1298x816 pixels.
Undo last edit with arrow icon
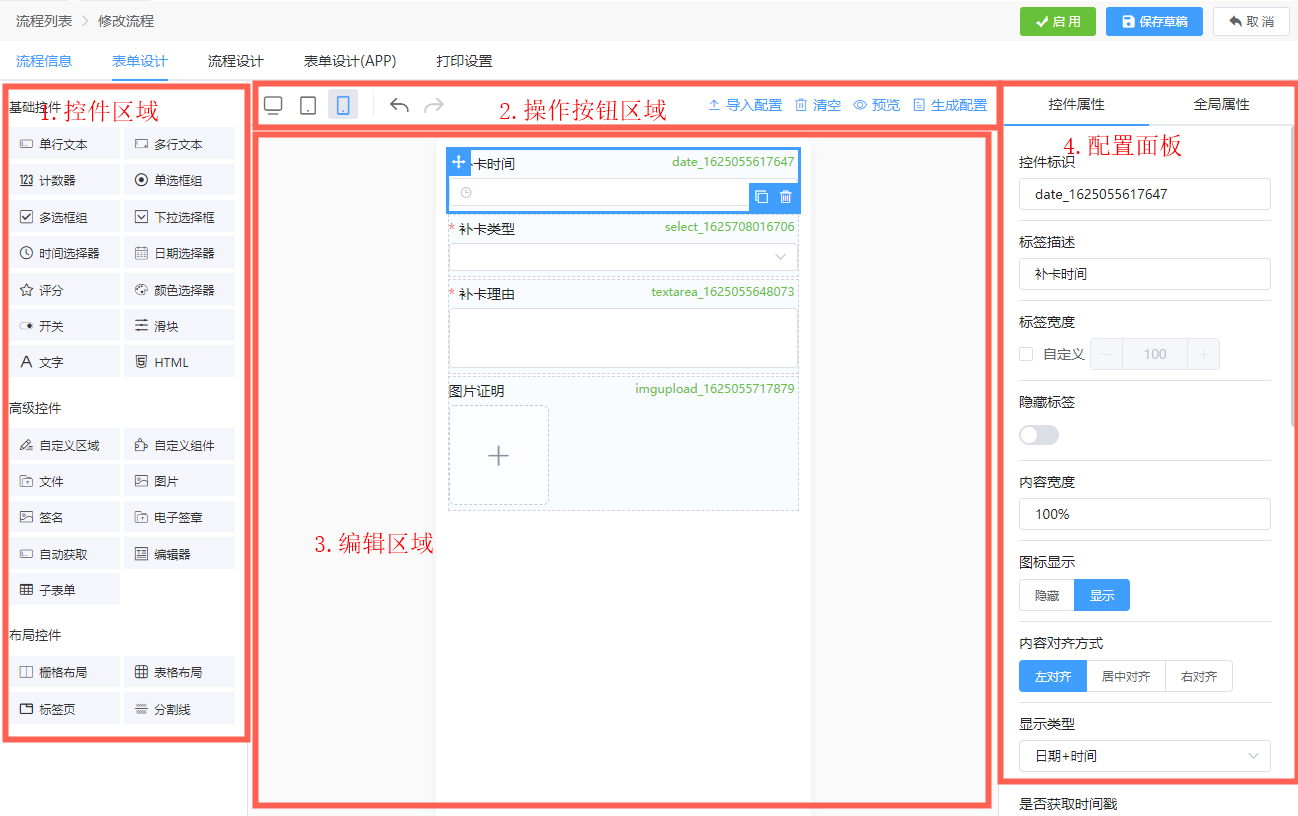click(x=399, y=105)
